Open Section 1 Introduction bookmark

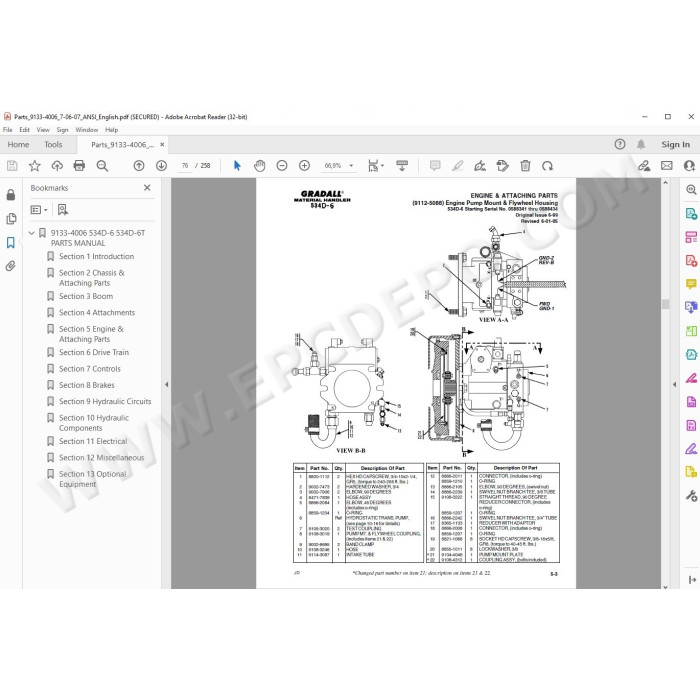pyautogui.click(x=96, y=257)
